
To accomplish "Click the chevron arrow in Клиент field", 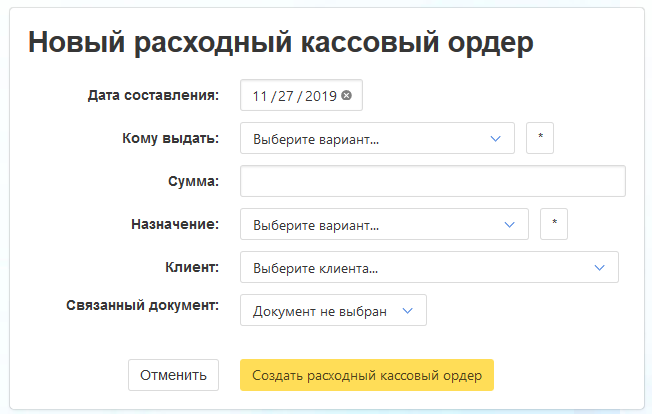I will point(600,267).
